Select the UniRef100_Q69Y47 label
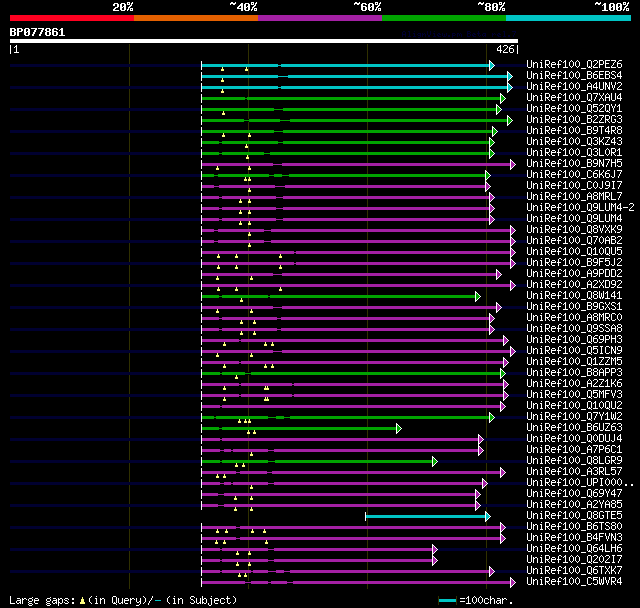Viewport: 640px width, 608px height. [574, 494]
